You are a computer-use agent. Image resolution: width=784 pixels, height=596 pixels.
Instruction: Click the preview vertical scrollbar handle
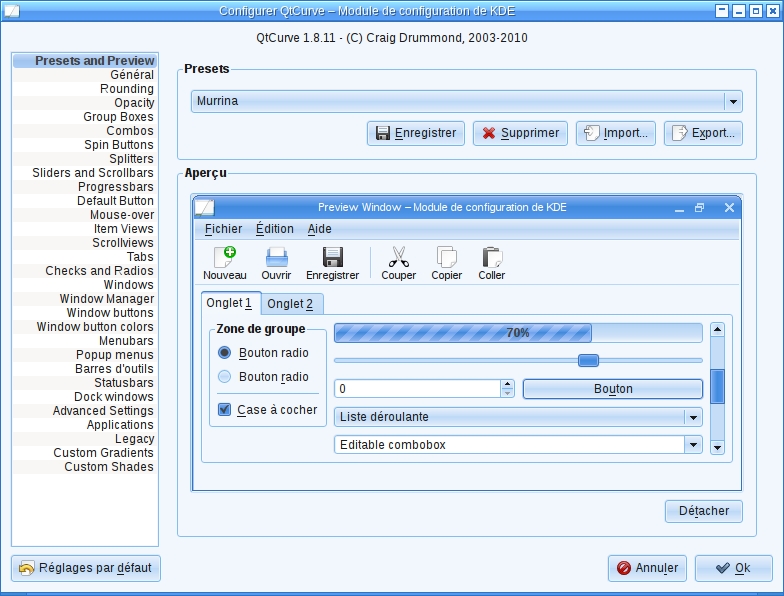718,386
